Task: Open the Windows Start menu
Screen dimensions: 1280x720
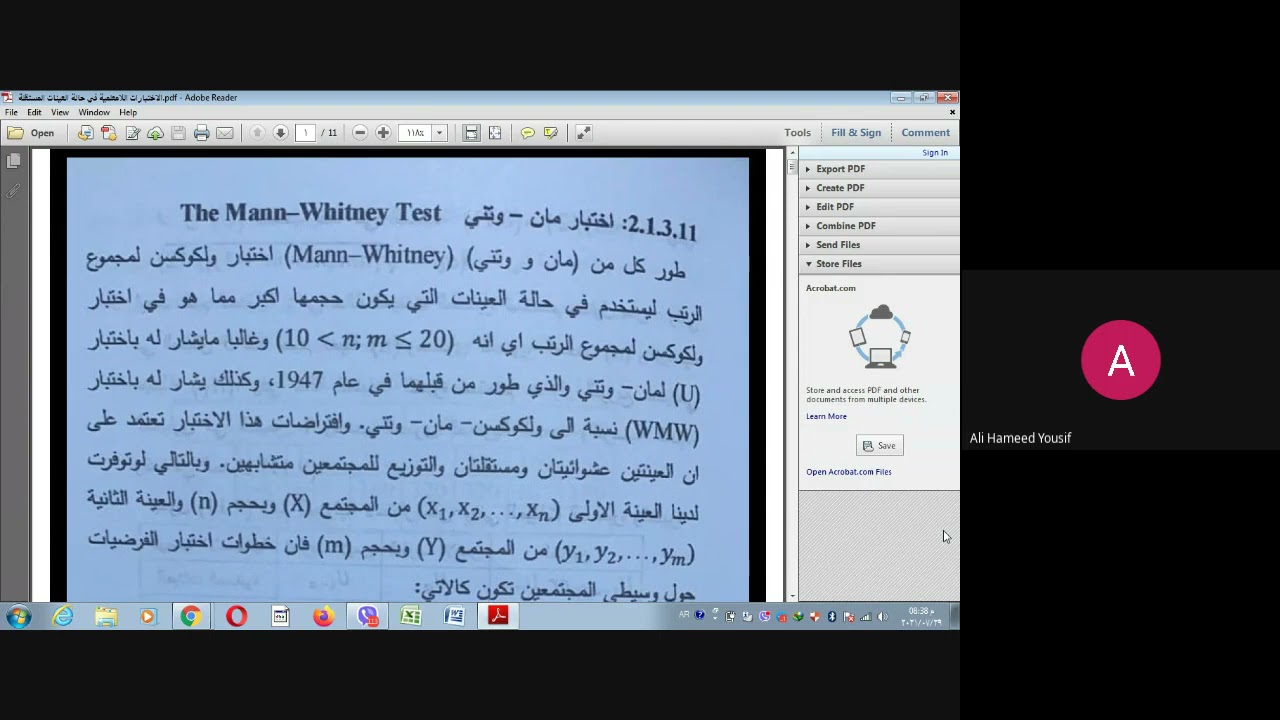Action: point(18,617)
